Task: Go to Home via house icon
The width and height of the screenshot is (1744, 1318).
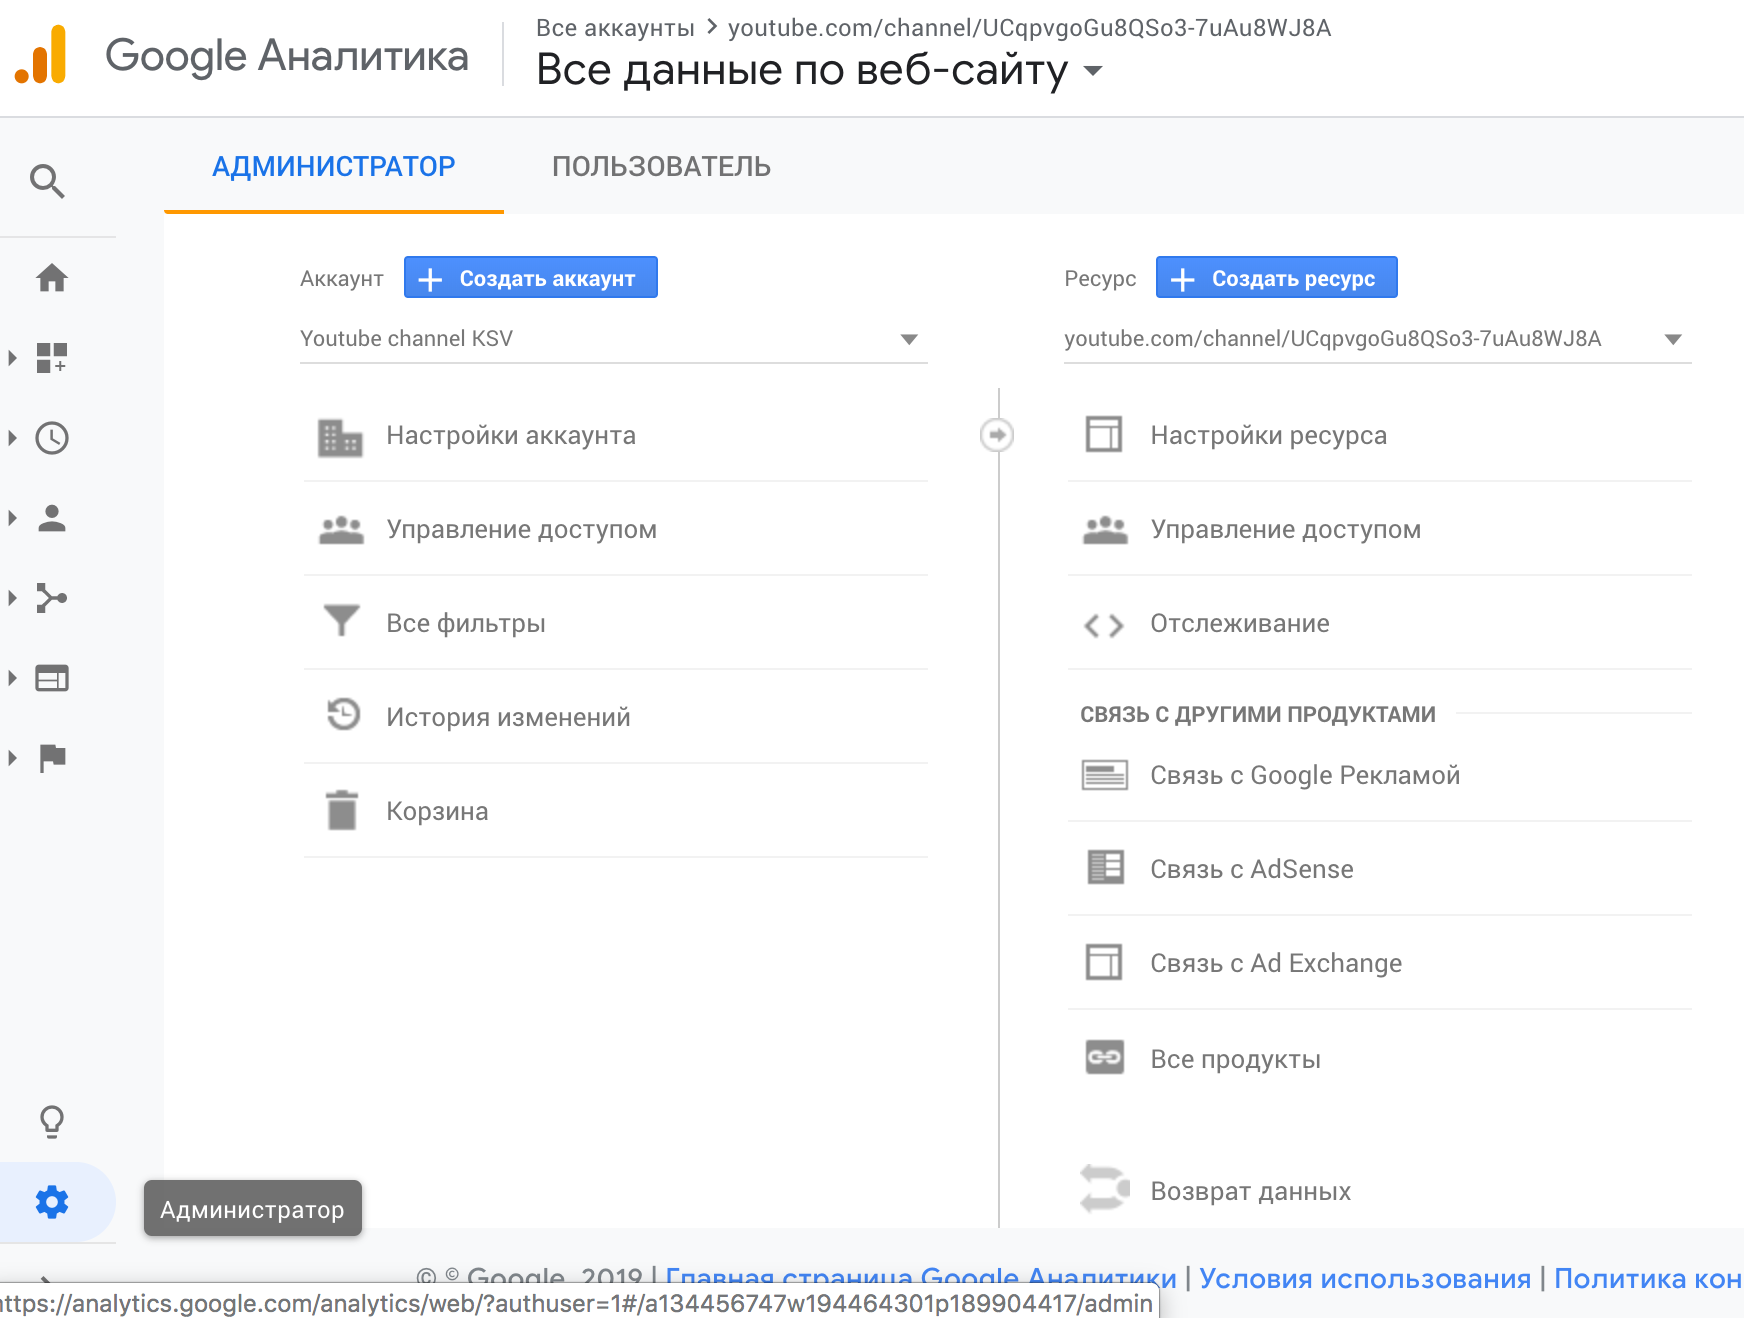Action: (x=52, y=277)
